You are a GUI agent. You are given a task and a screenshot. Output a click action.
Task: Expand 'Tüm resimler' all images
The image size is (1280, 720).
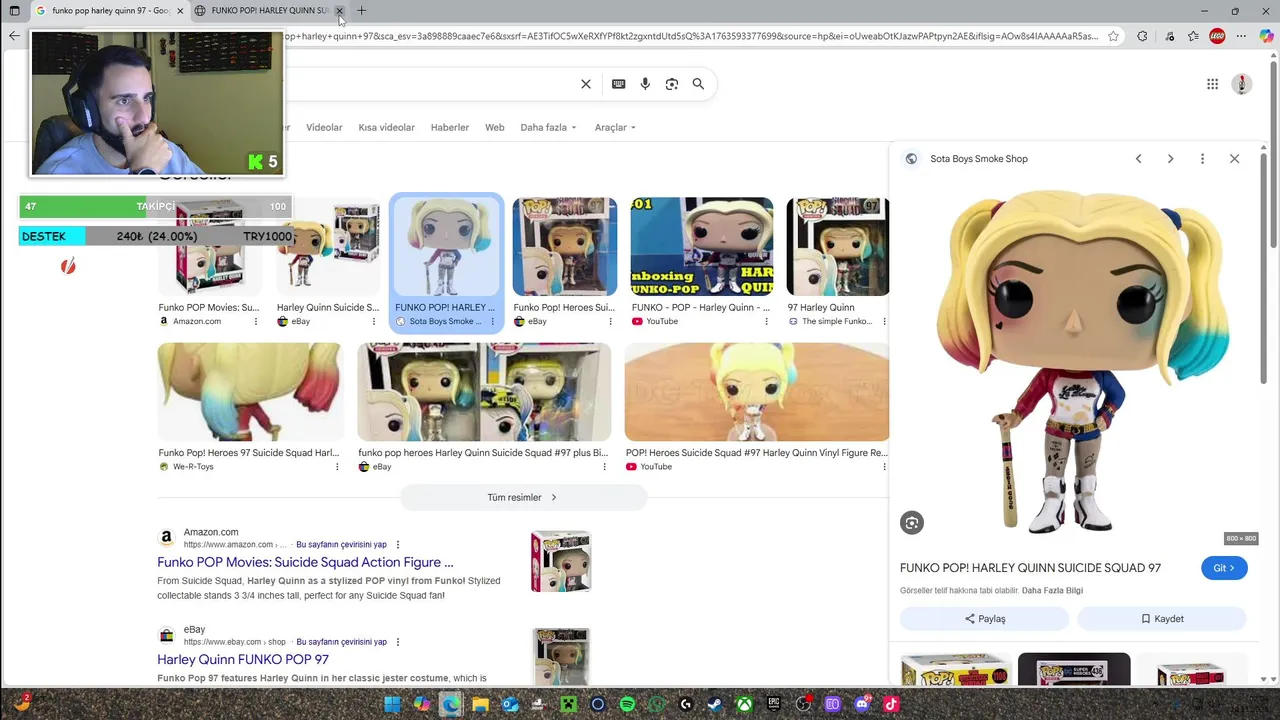point(522,497)
